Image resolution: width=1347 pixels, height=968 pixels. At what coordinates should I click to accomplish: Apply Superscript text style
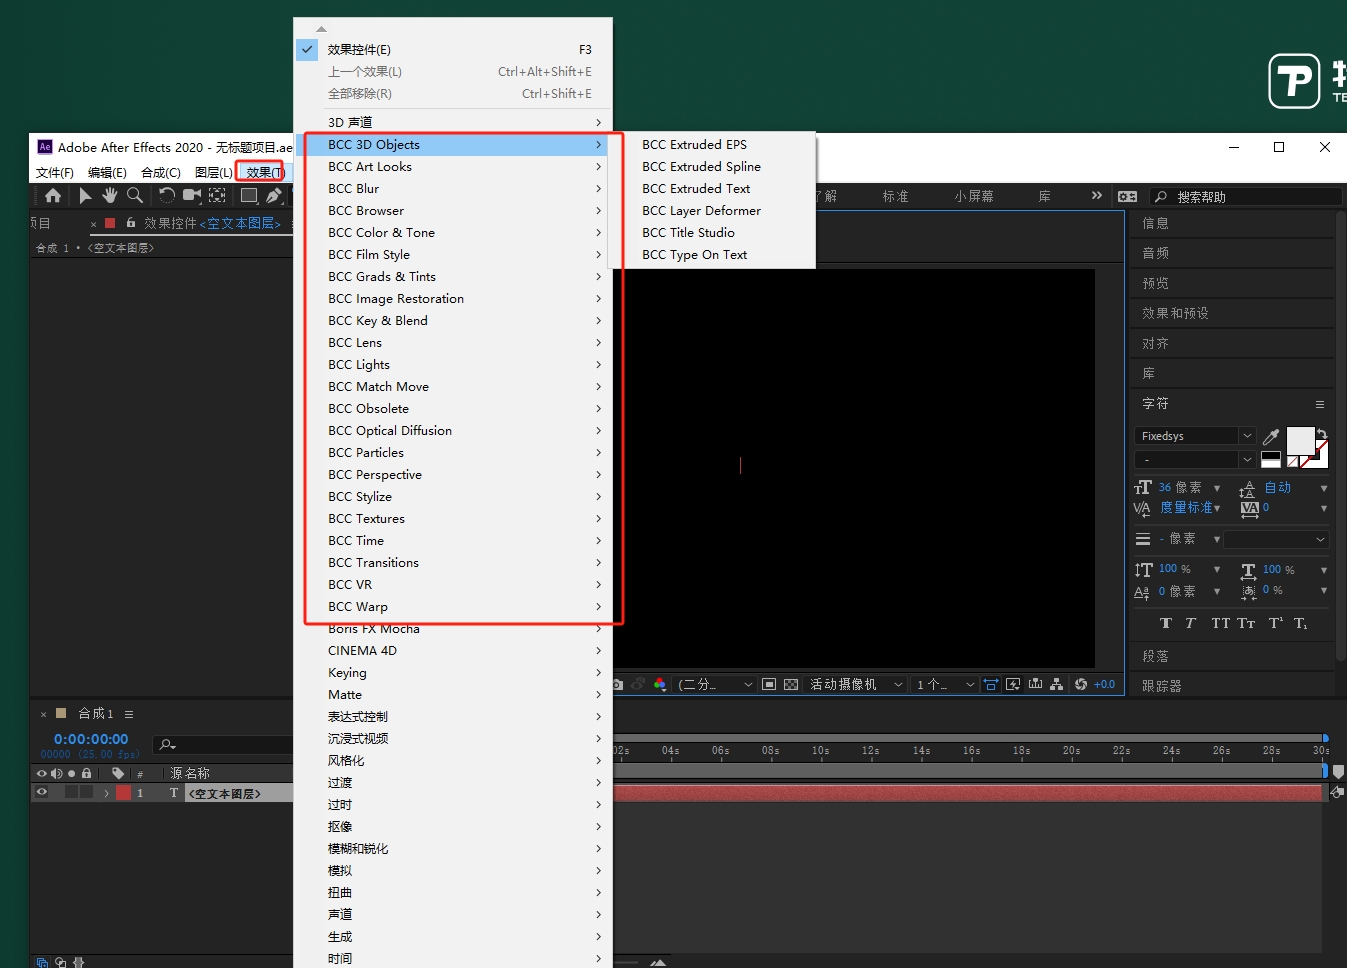coord(1276,623)
